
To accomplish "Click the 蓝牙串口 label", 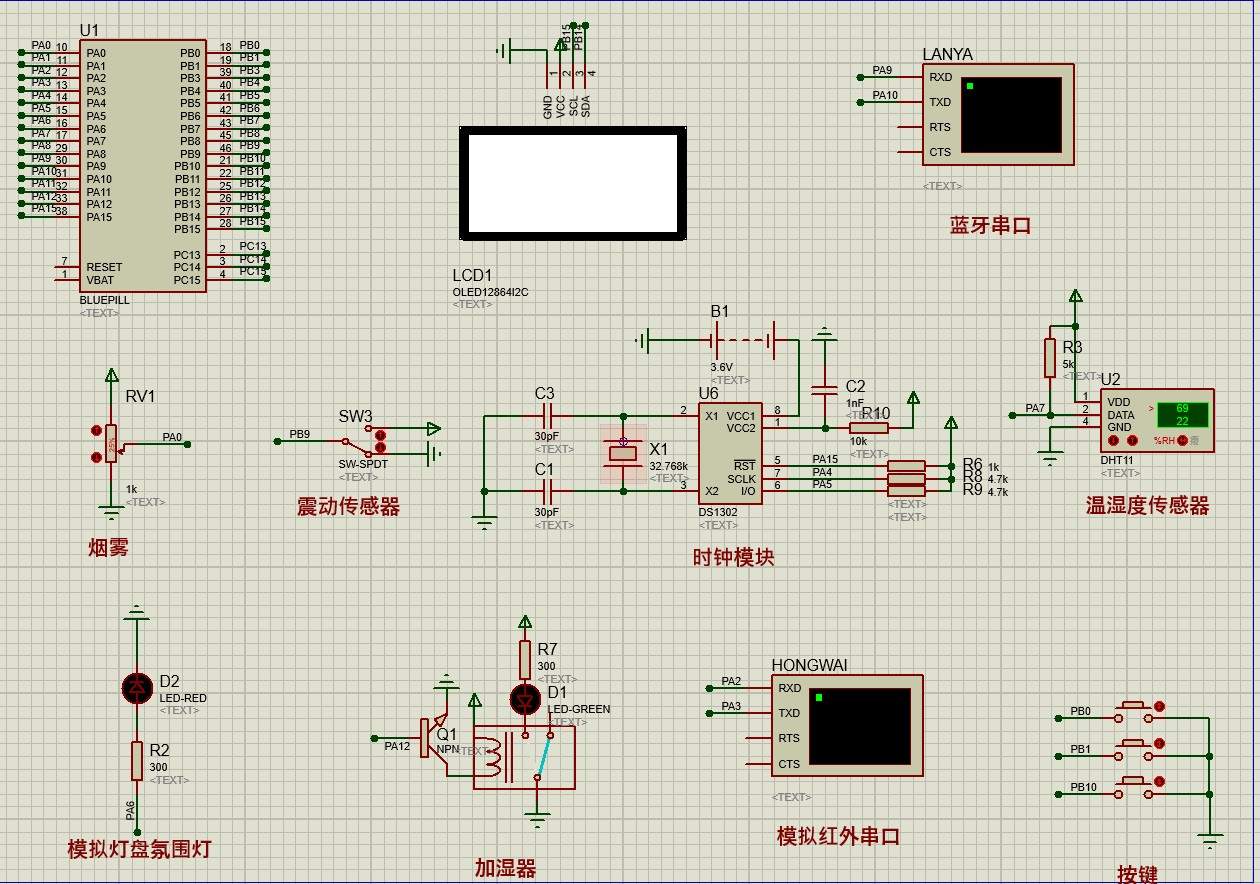I will click(990, 226).
